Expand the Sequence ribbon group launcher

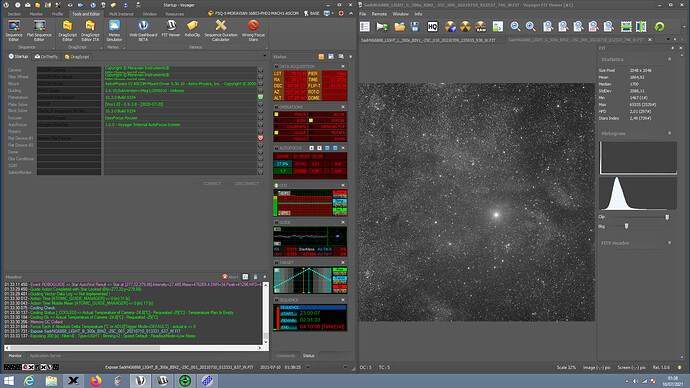53,48
